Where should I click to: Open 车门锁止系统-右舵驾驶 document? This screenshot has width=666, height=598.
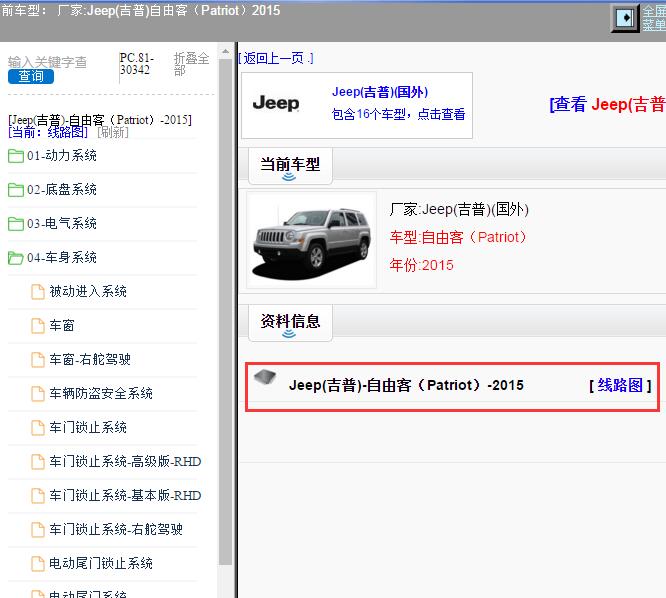(x=116, y=530)
